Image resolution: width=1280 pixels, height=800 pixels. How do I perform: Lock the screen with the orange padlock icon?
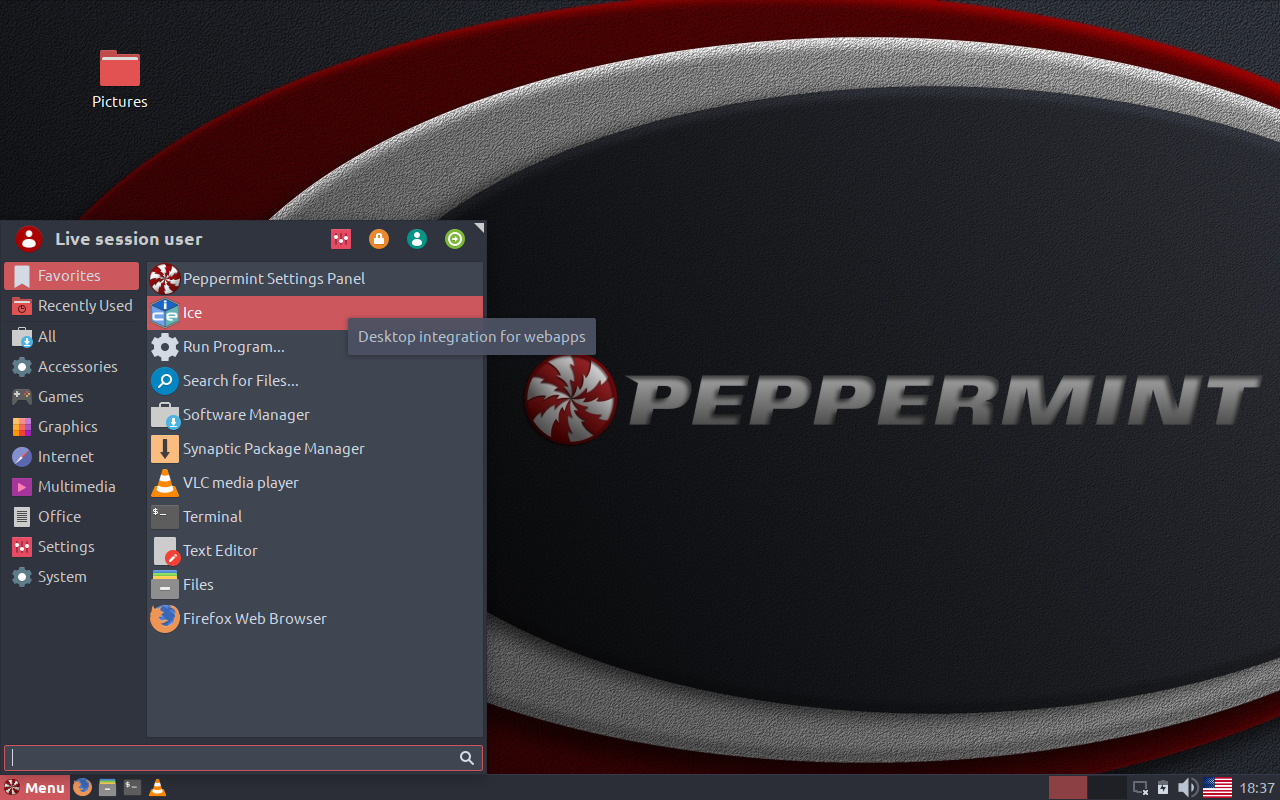point(378,239)
